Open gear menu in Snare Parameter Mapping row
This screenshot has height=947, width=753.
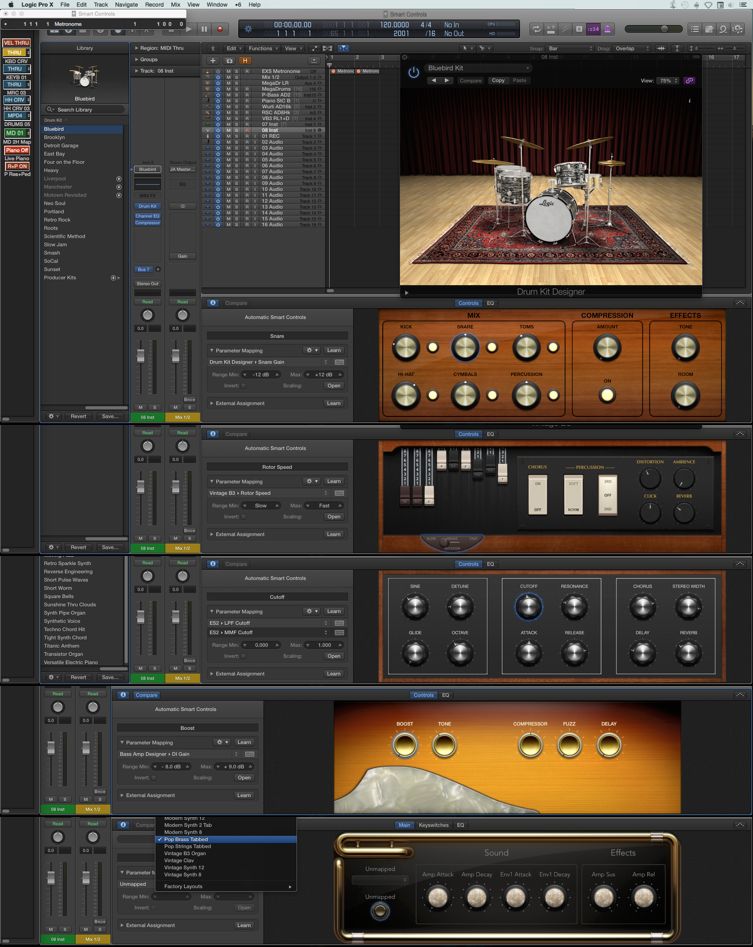point(312,350)
